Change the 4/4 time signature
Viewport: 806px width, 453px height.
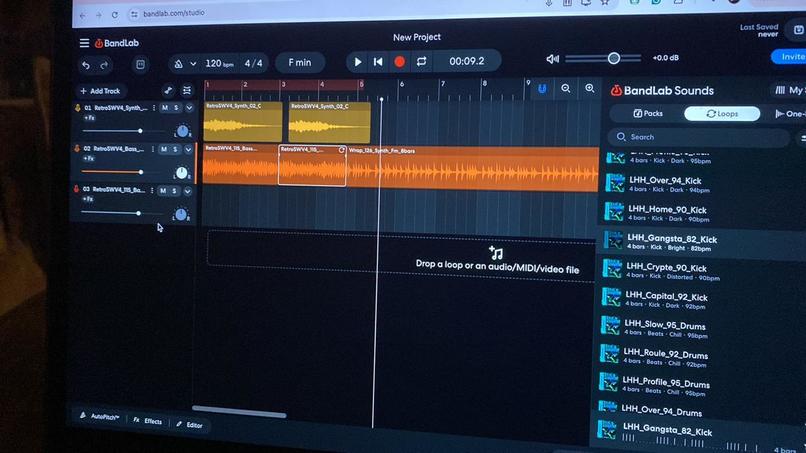coord(253,63)
